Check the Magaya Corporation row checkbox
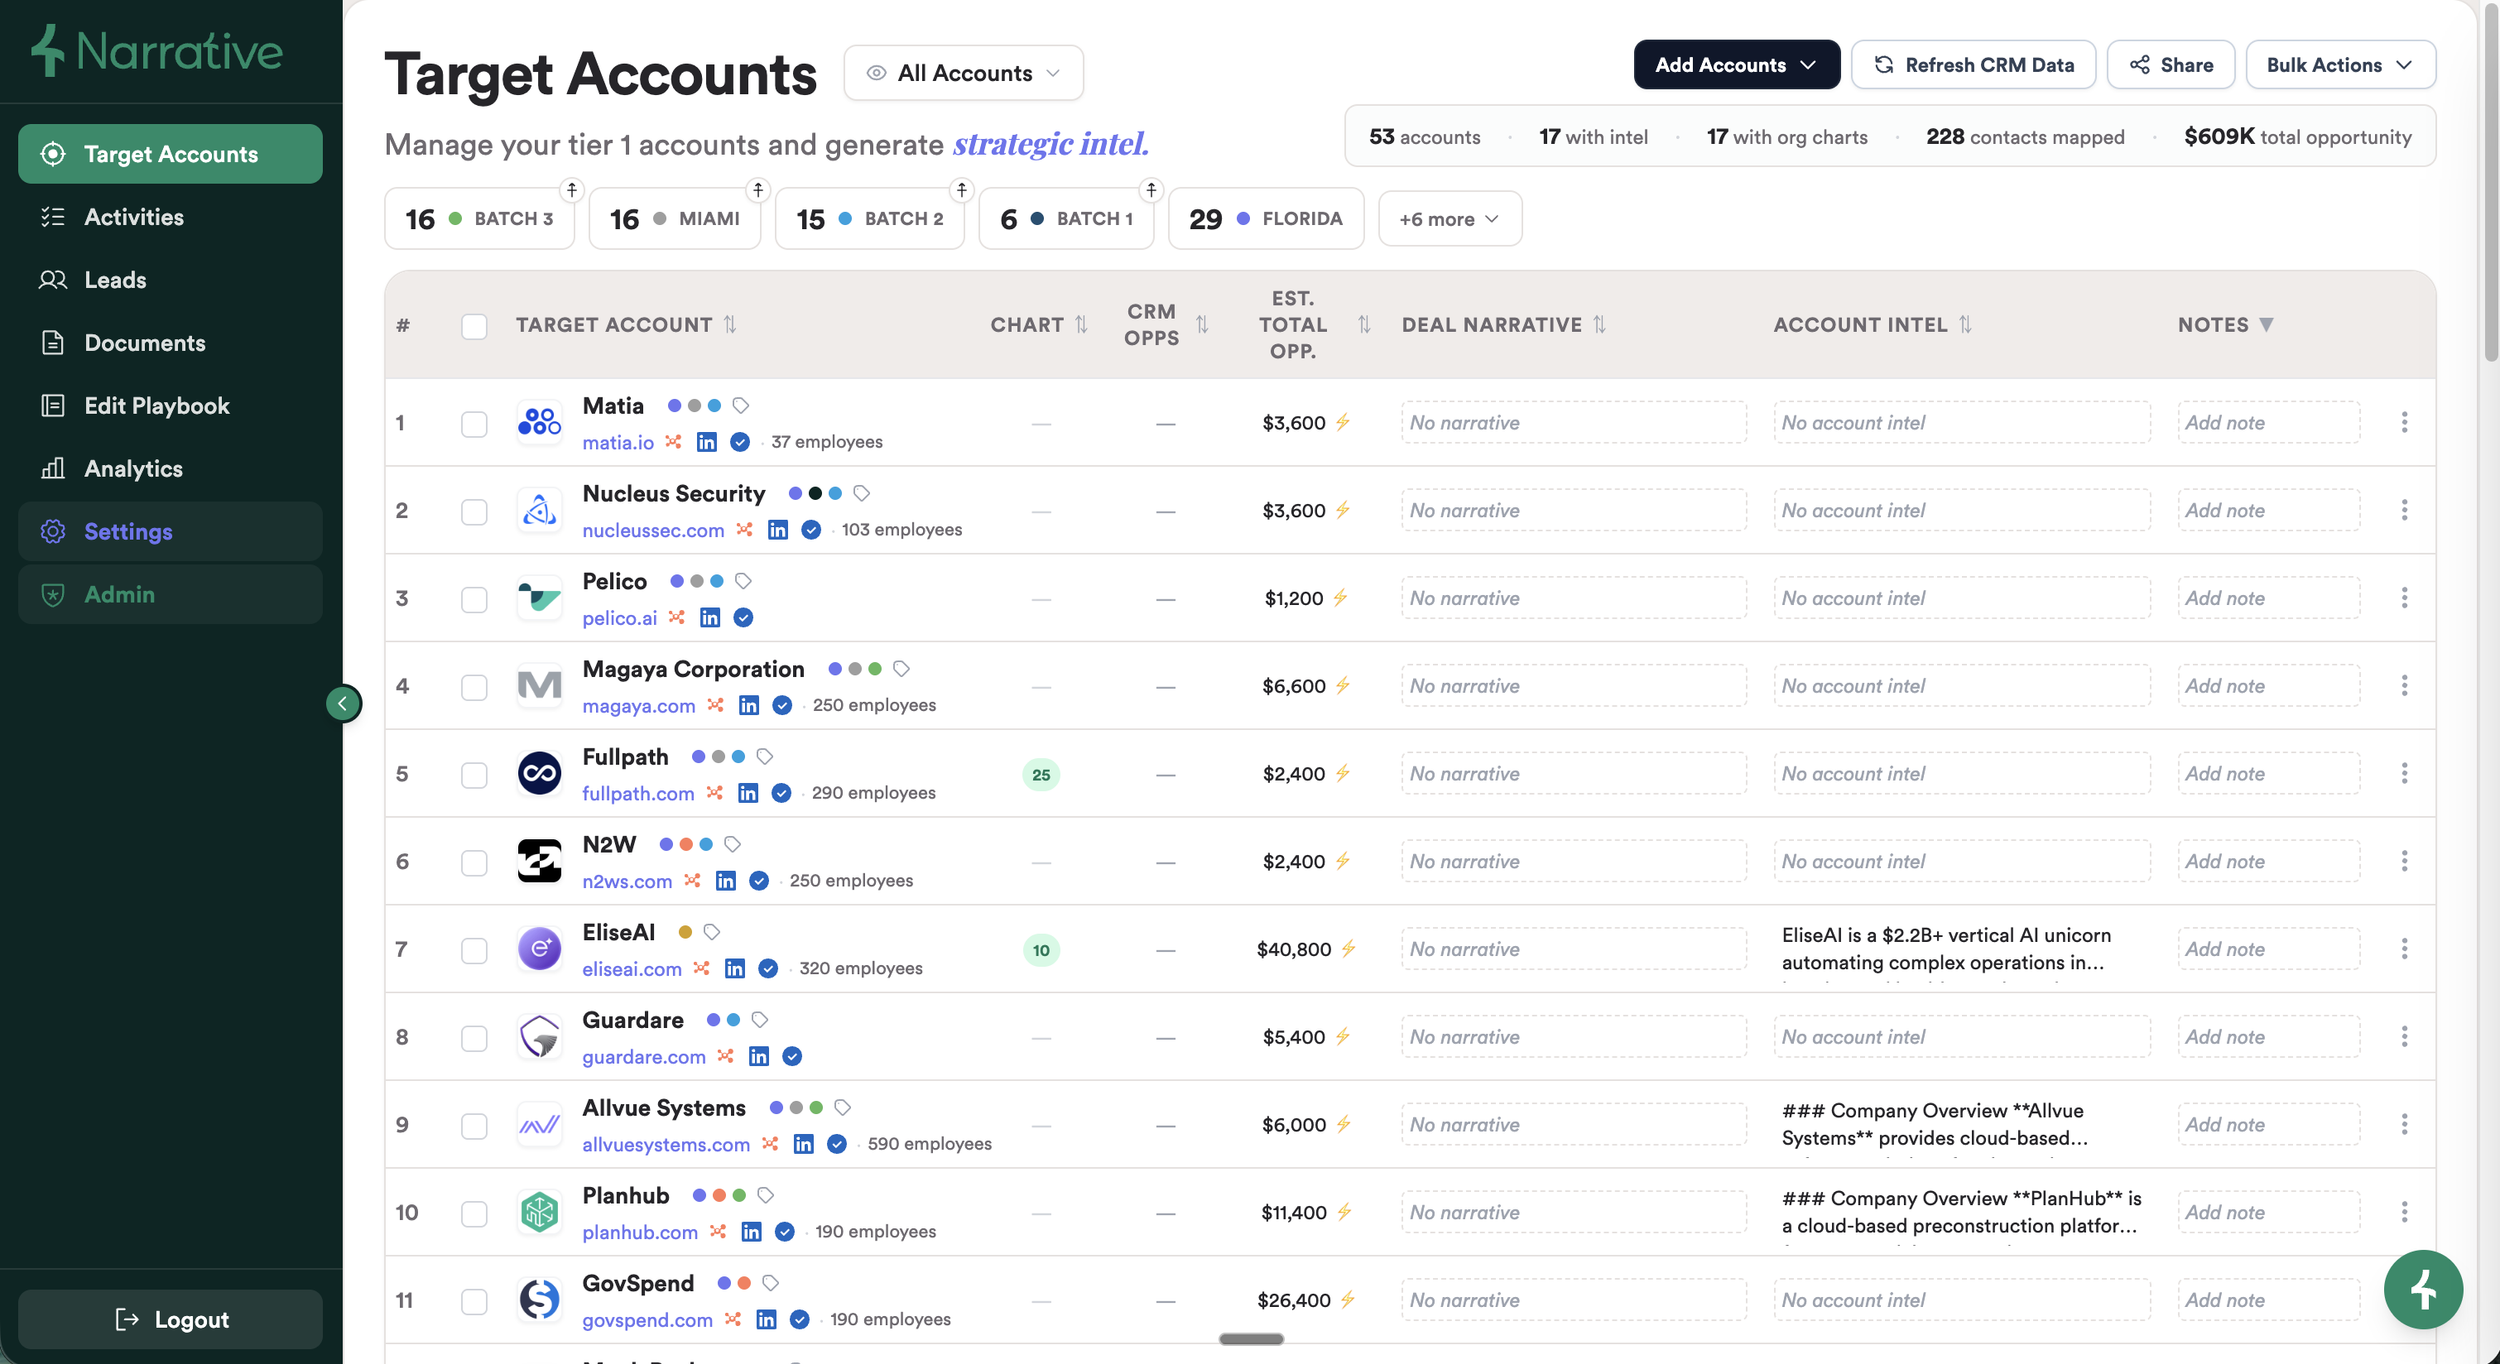The width and height of the screenshot is (2500, 1364). coord(474,687)
